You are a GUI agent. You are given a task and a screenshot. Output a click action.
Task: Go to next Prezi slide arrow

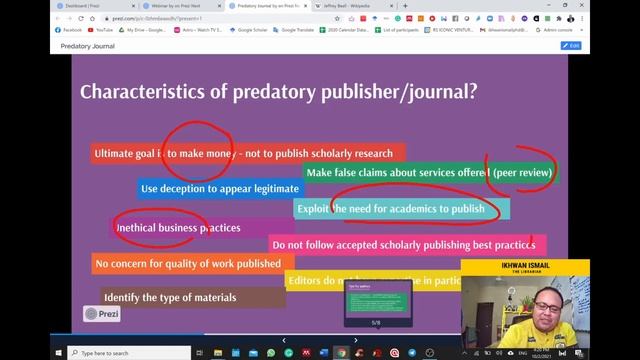pyautogui.click(x=356, y=340)
